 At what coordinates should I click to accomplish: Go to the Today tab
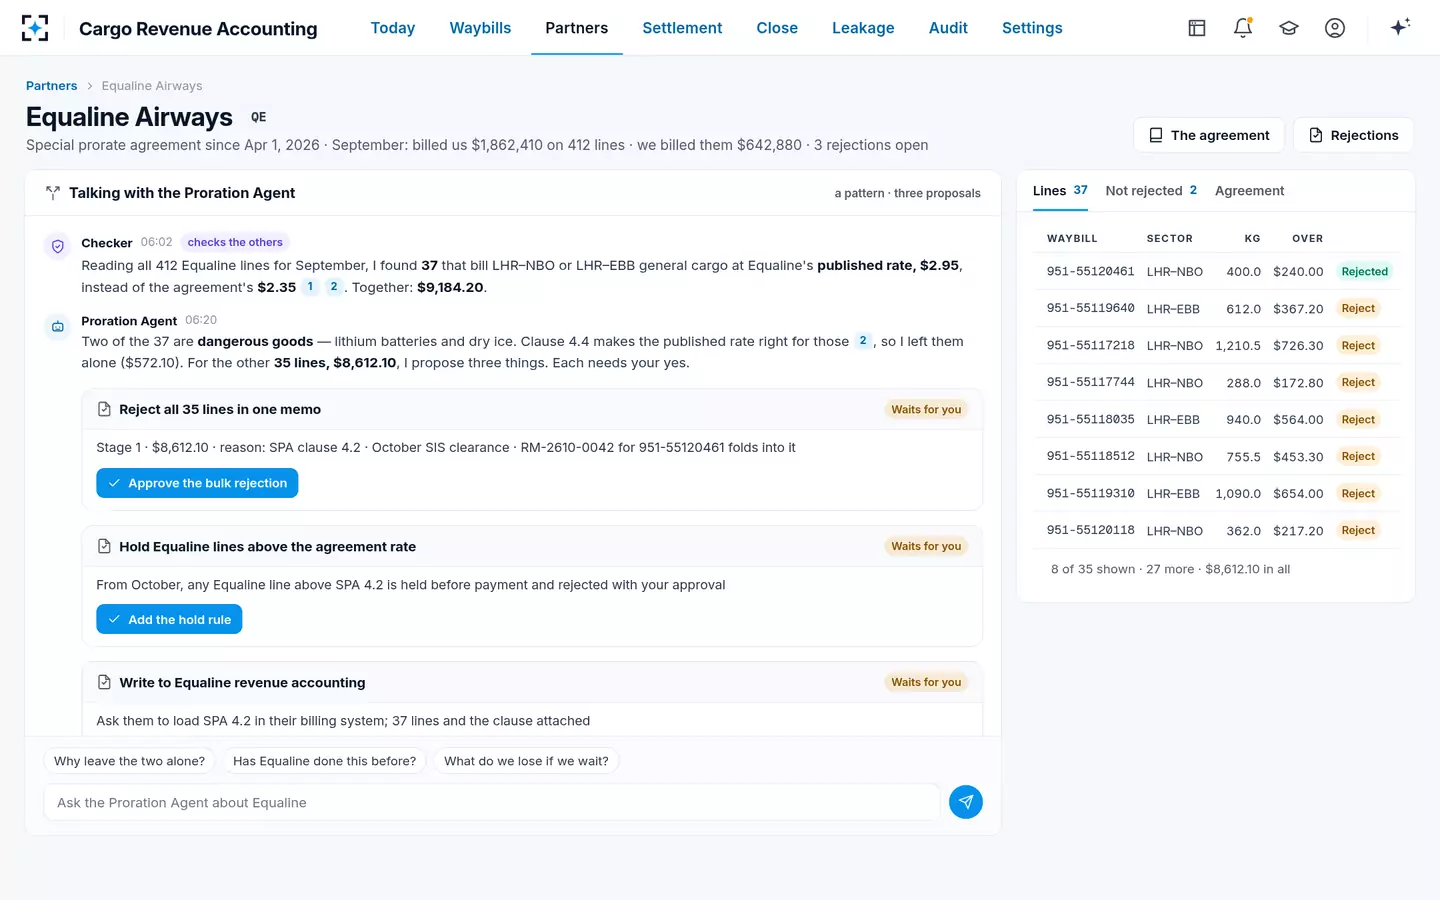coord(393,28)
